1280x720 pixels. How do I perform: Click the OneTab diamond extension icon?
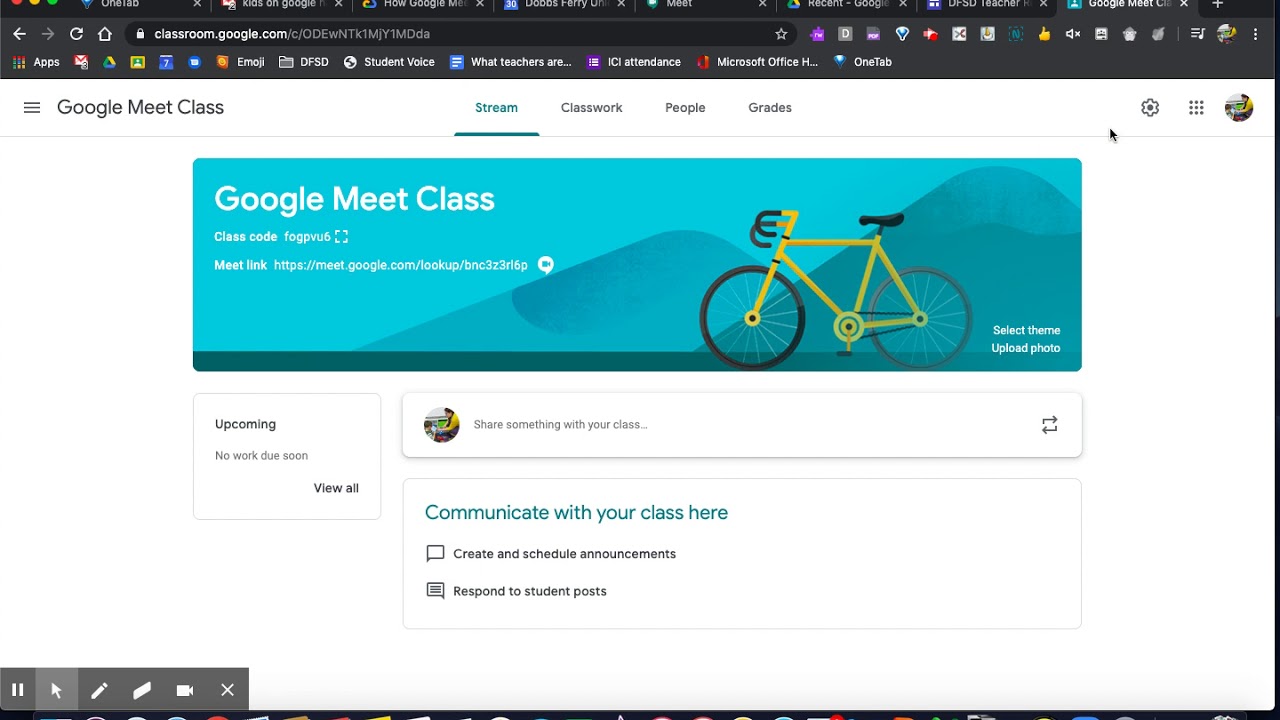(x=902, y=34)
